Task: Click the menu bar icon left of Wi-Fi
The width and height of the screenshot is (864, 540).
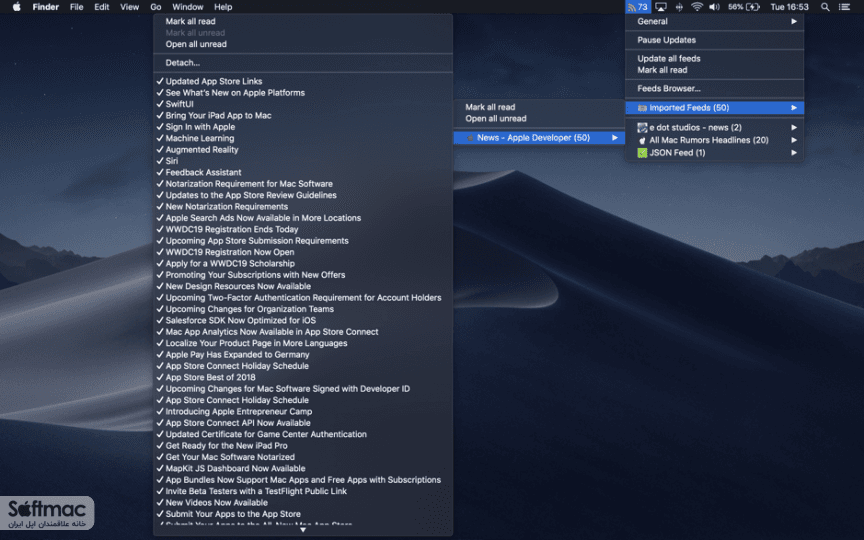Action: (679, 7)
